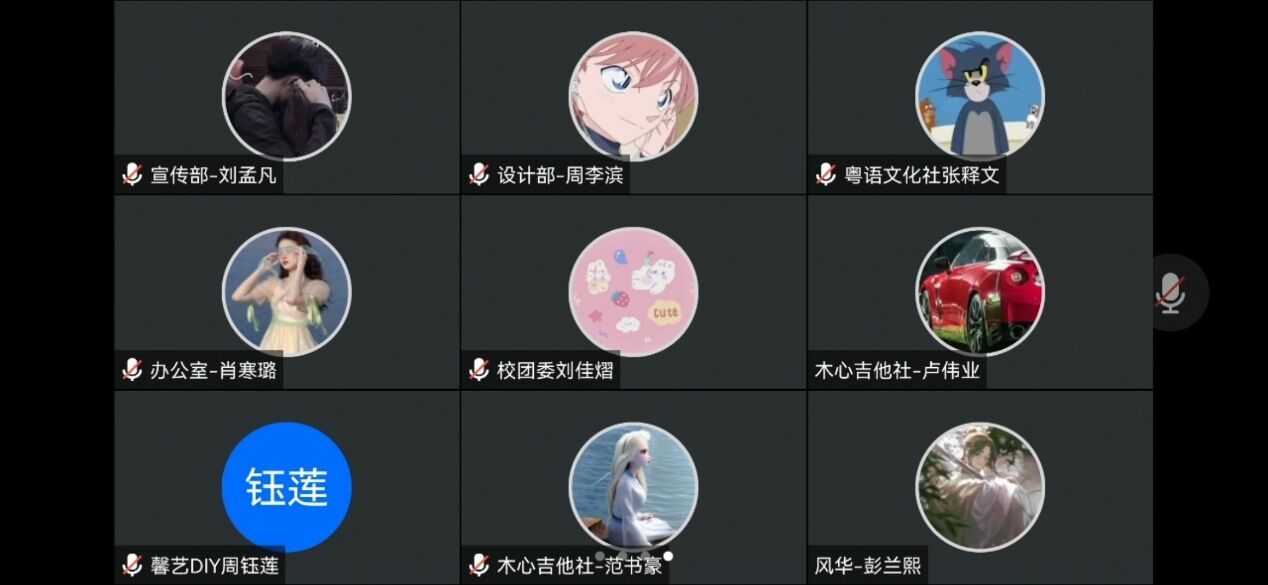
Task: Click the name label 木心吉他社-卢伟业
Action: coord(897,371)
